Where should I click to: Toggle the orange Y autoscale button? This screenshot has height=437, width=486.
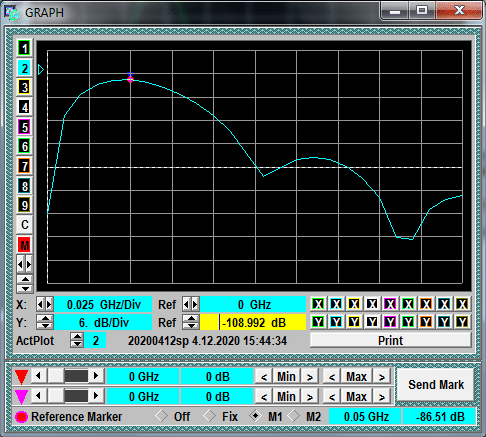click(x=426, y=322)
